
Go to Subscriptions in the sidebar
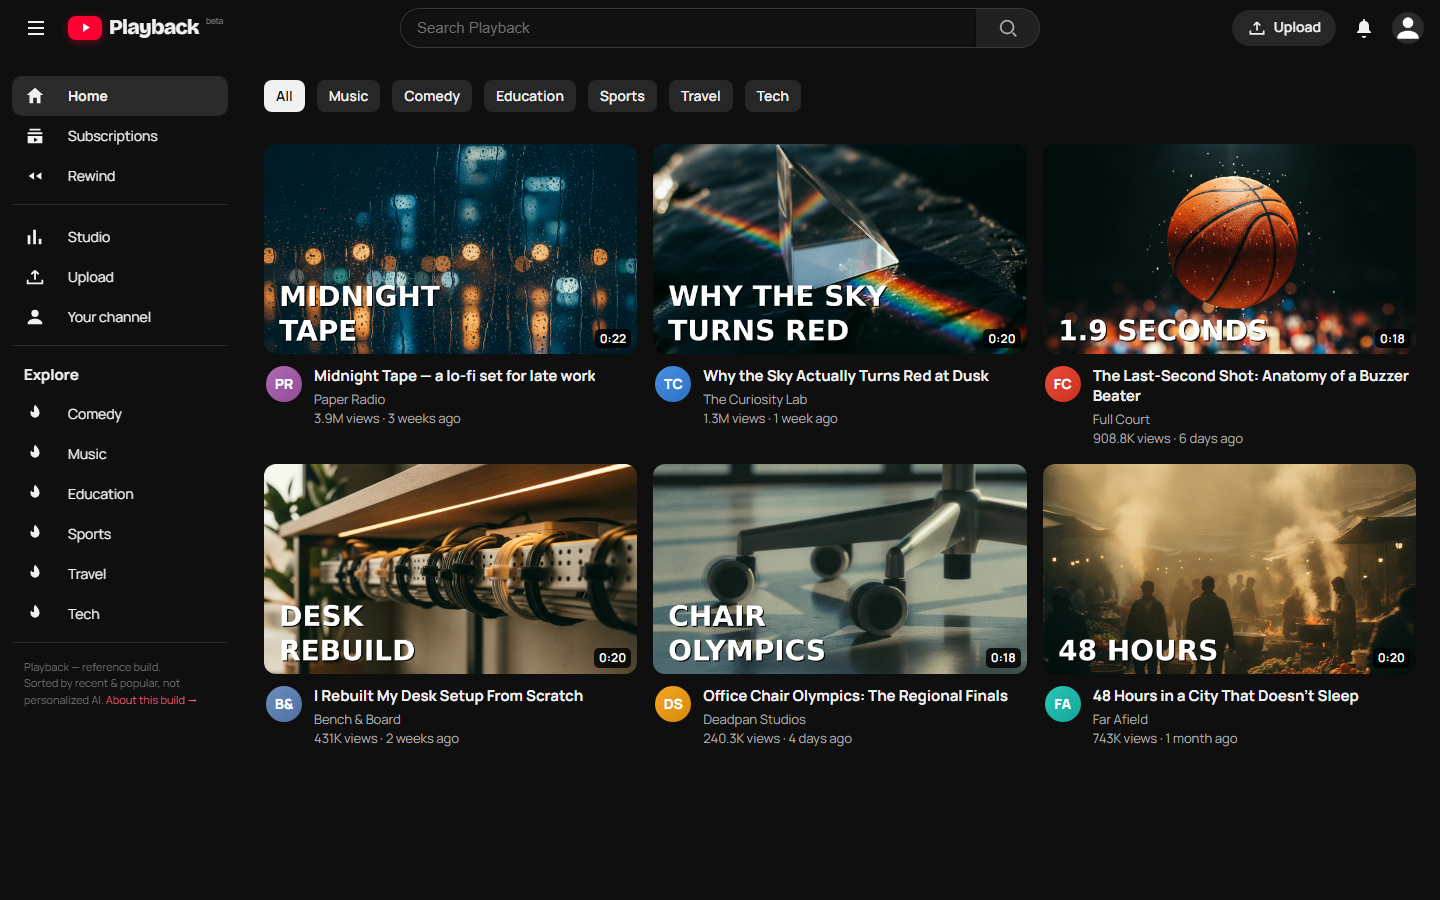[120, 136]
